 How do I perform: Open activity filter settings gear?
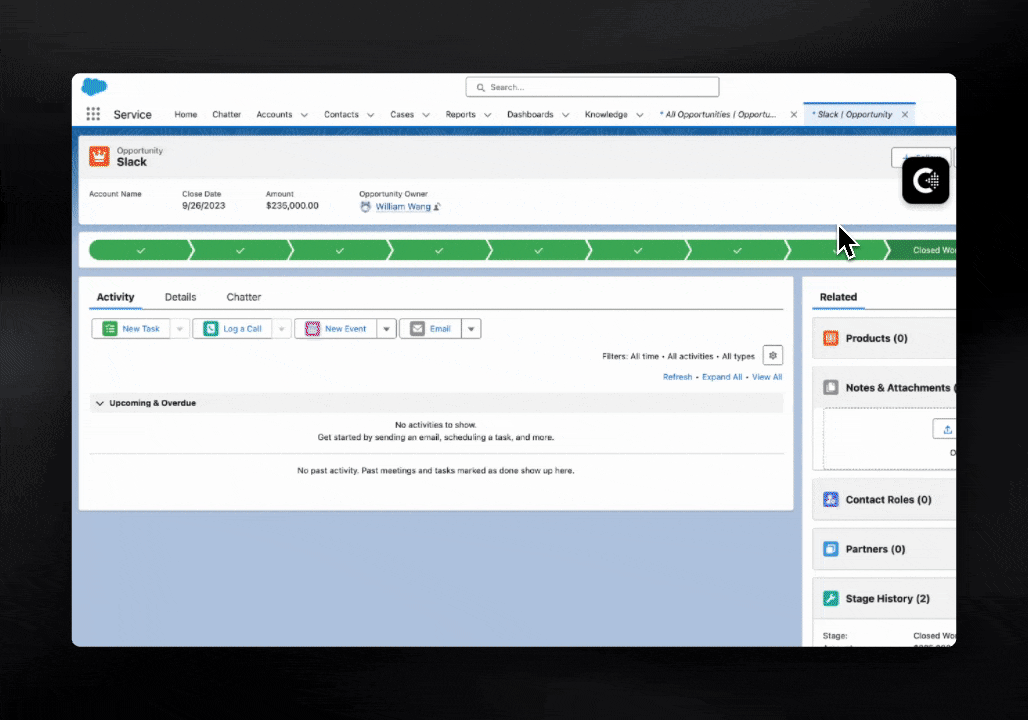pyautogui.click(x=772, y=356)
